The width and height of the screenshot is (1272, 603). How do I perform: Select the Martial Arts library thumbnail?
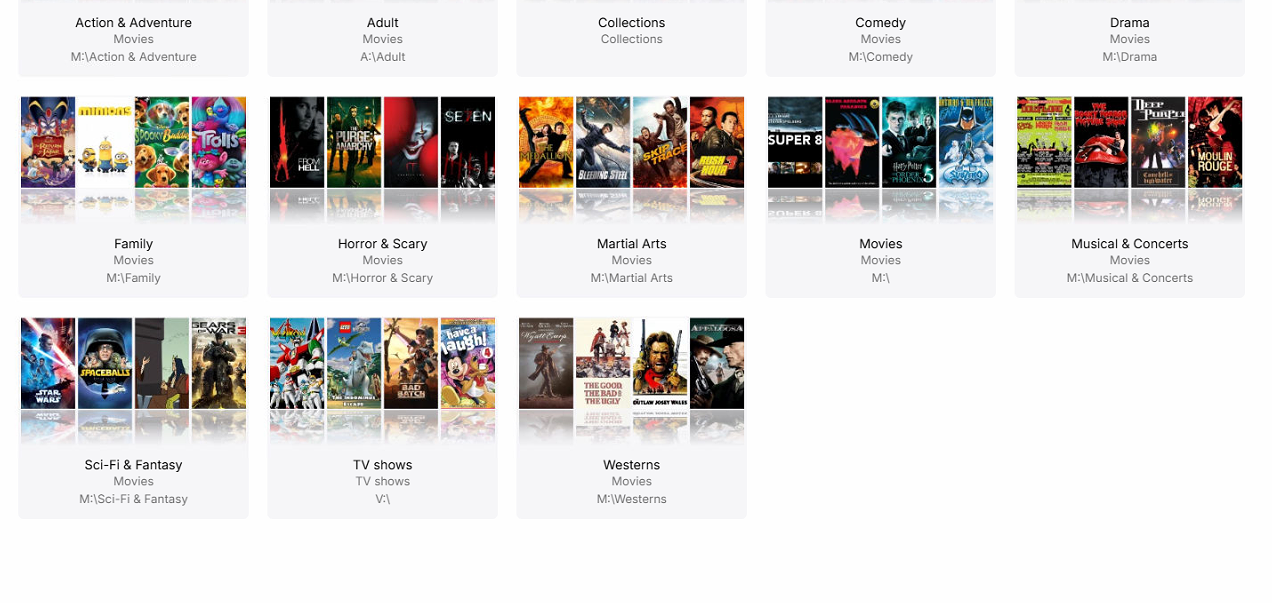click(x=631, y=160)
